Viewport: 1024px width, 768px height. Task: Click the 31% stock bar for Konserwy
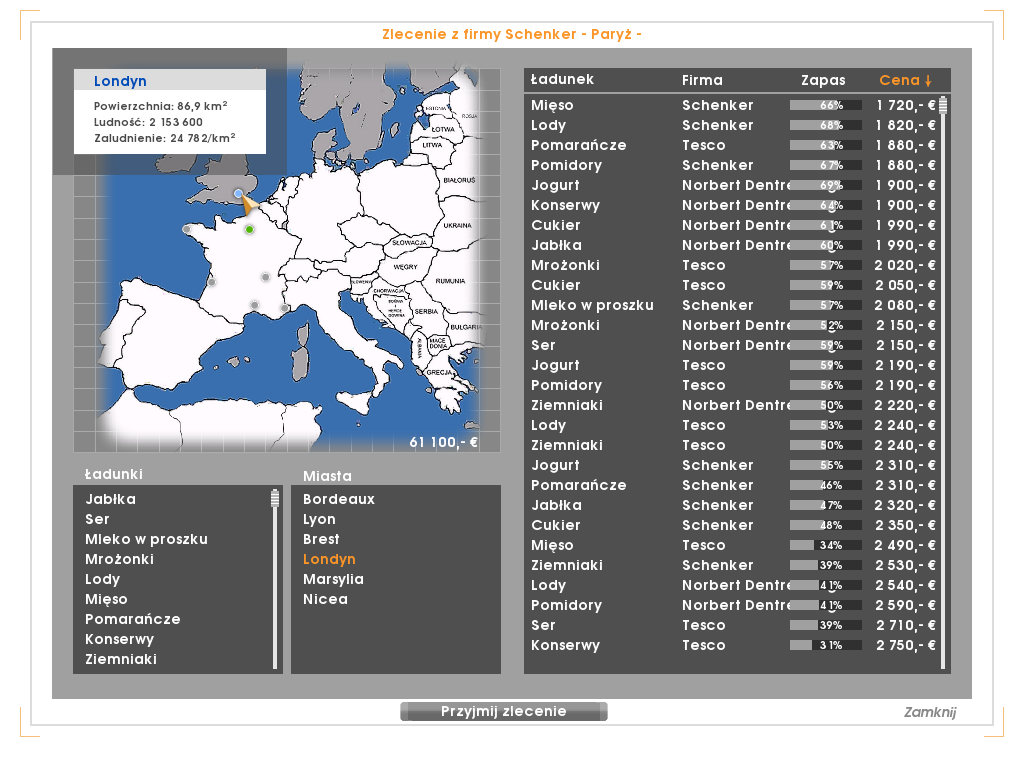click(825, 645)
